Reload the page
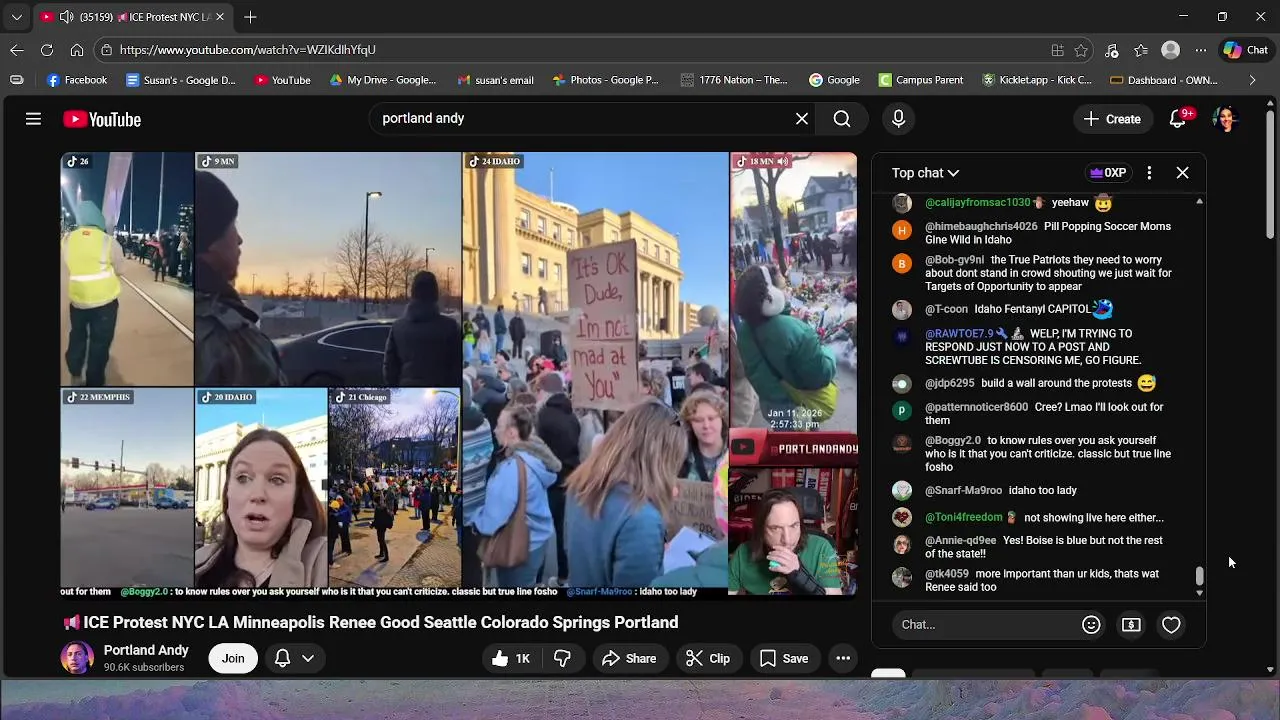 (x=47, y=50)
